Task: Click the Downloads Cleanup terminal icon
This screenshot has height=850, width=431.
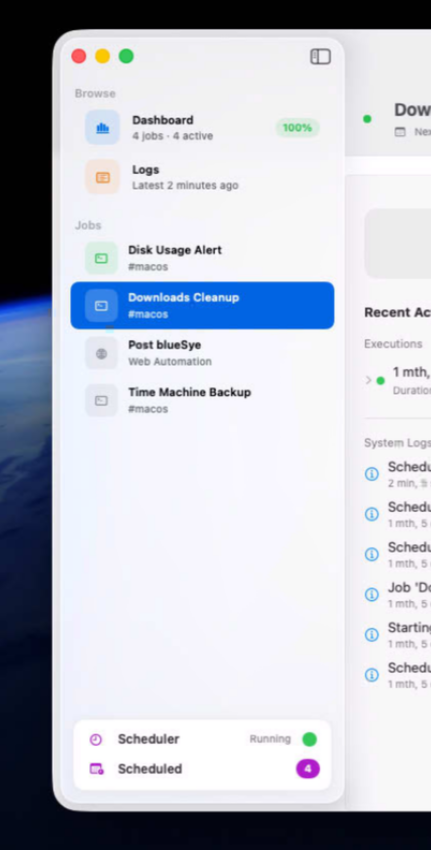Action: pos(101,306)
